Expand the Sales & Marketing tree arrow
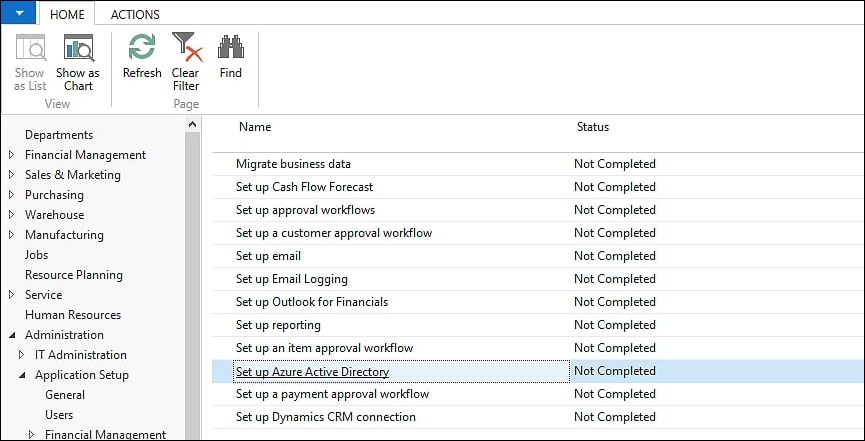Image resolution: width=865 pixels, height=441 pixels. 12,175
